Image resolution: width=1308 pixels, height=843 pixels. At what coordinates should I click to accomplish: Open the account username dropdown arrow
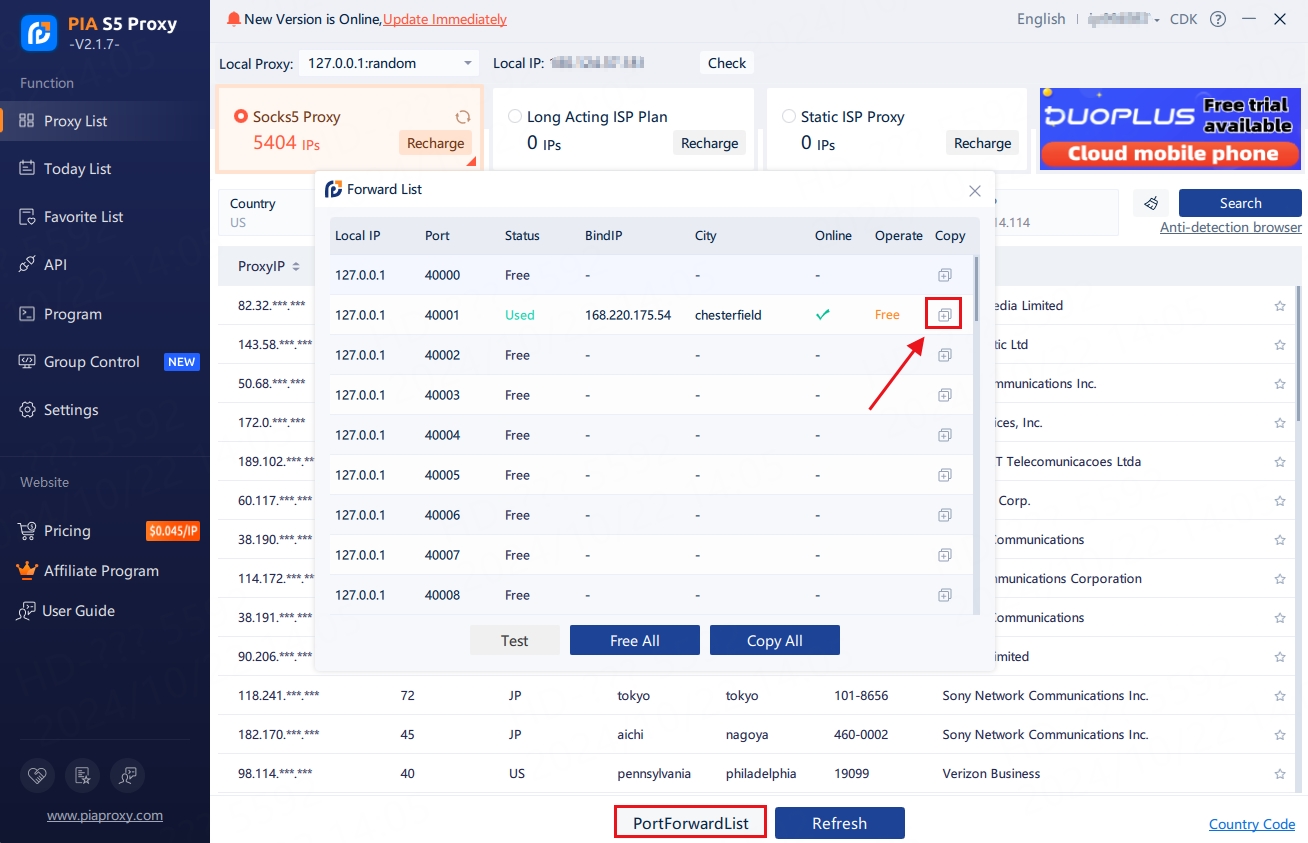click(1157, 20)
